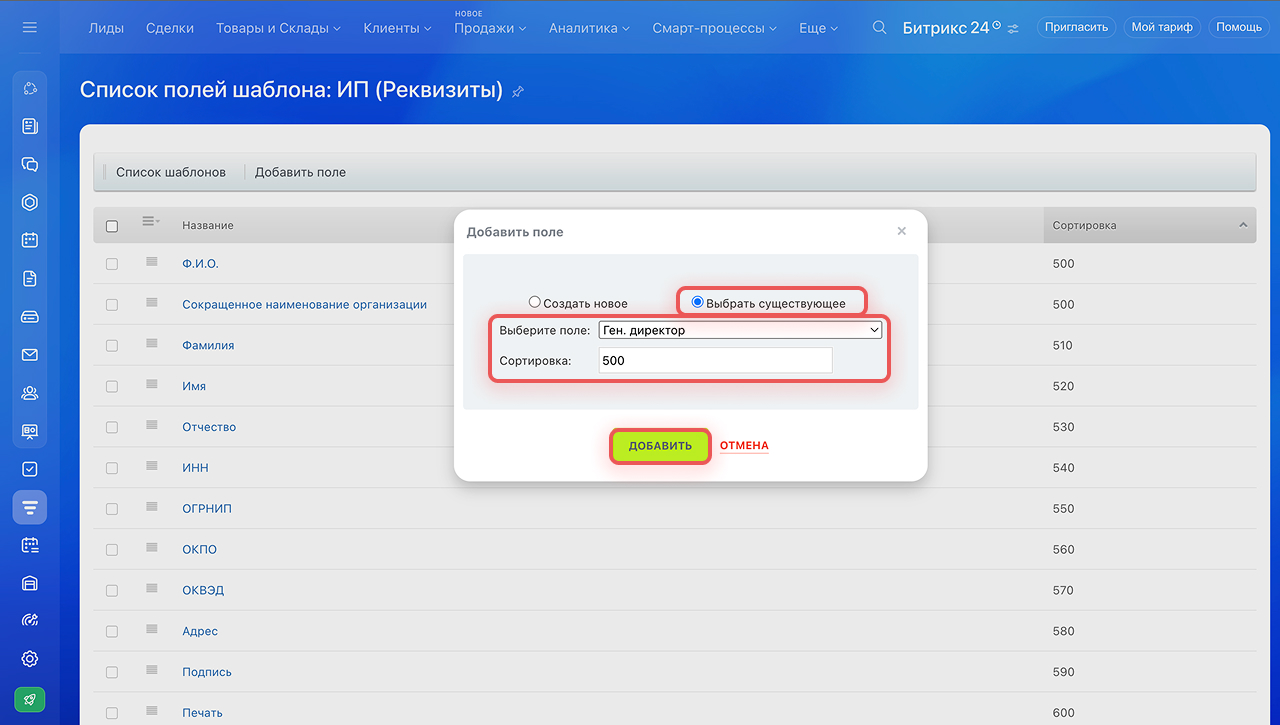Open the Лиды menu item
1280x725 pixels.
click(106, 28)
